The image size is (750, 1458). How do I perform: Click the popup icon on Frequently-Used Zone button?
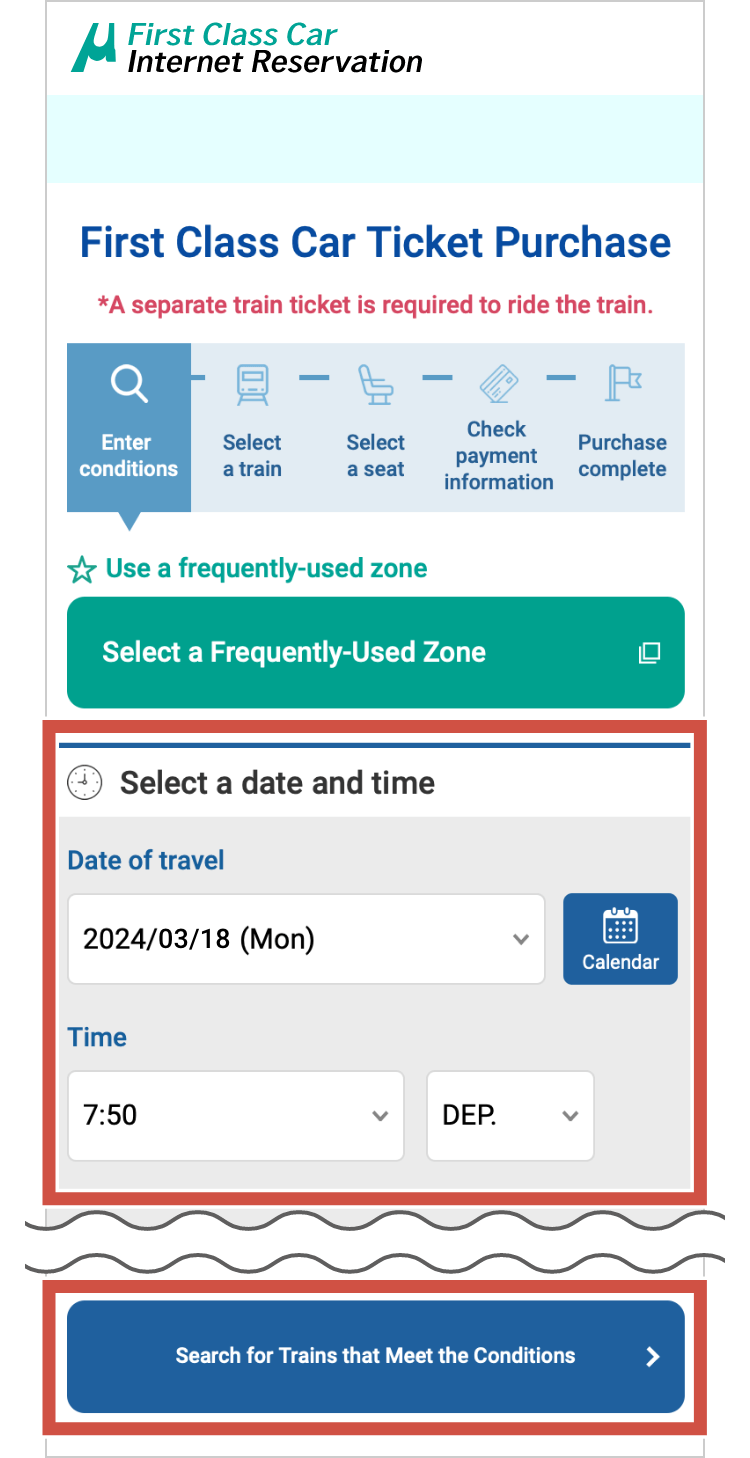(x=650, y=653)
